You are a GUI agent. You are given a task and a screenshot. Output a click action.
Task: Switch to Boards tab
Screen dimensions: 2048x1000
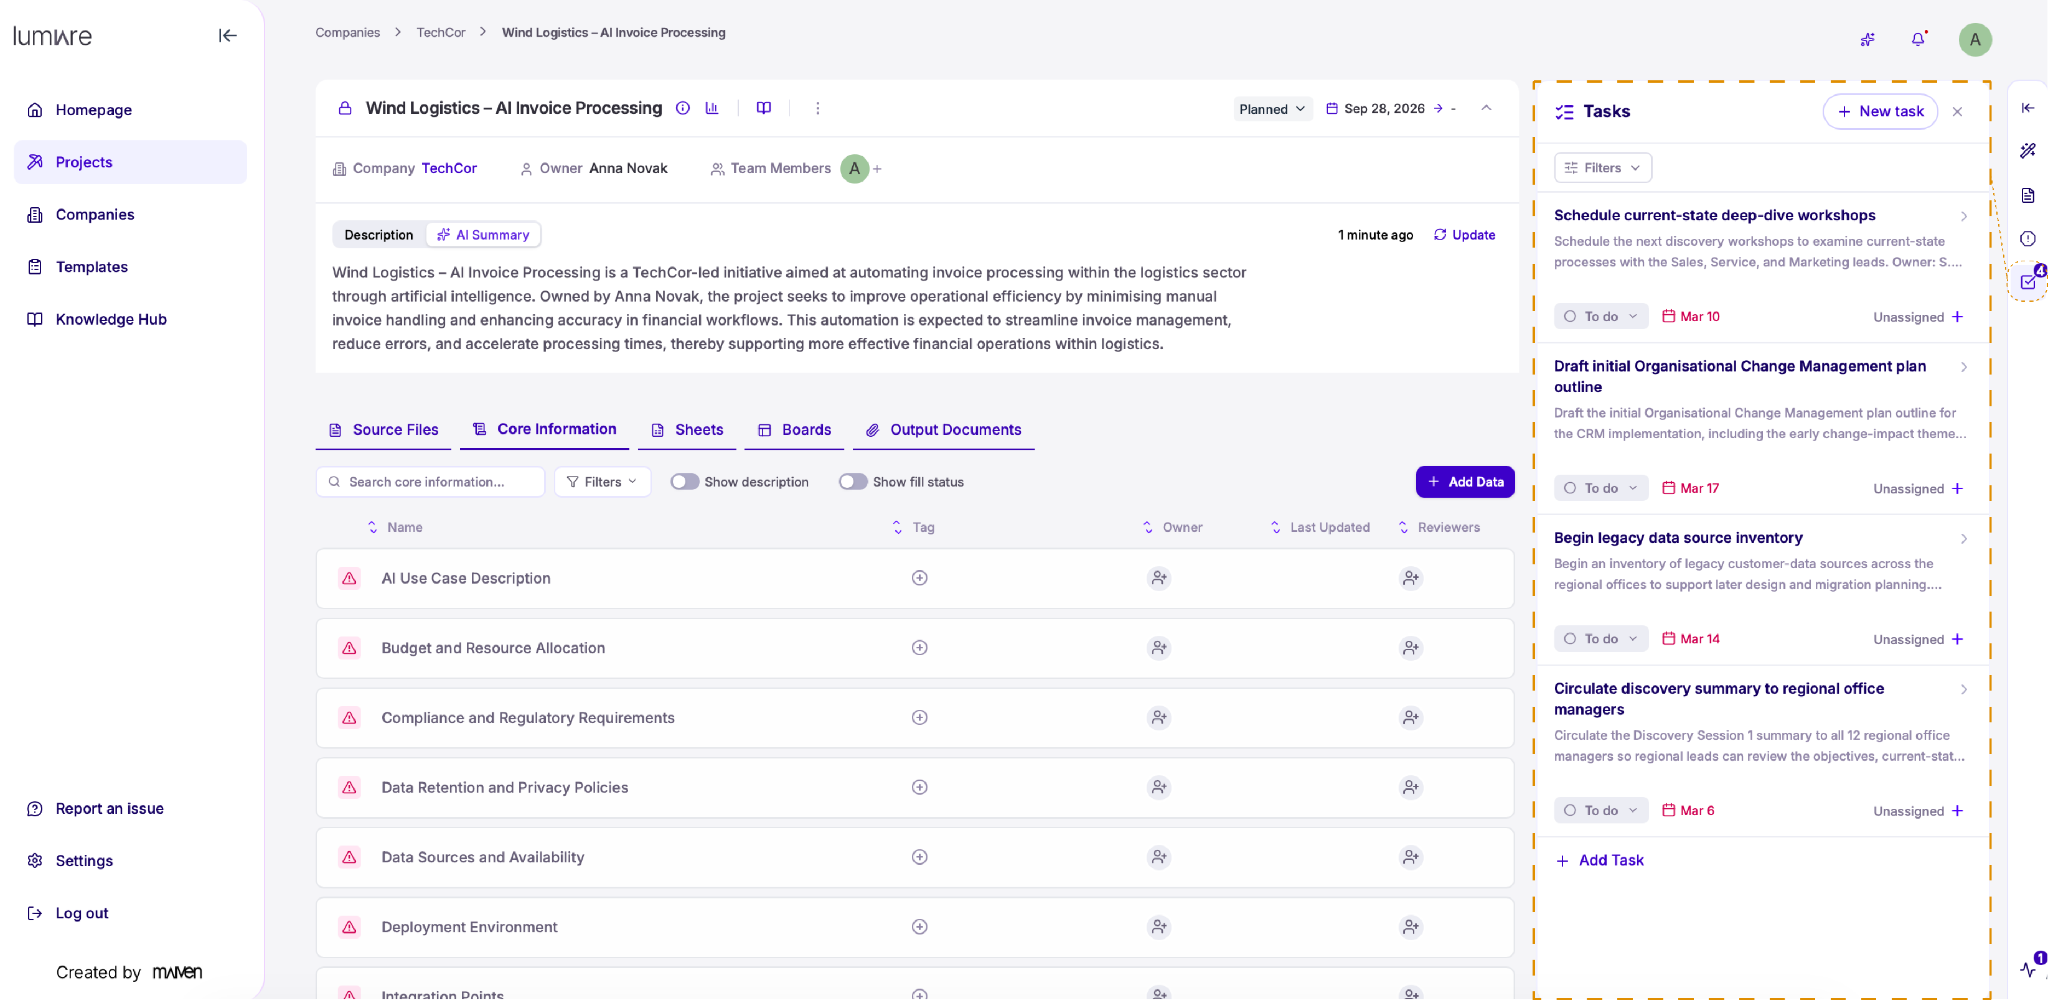pyautogui.click(x=795, y=430)
